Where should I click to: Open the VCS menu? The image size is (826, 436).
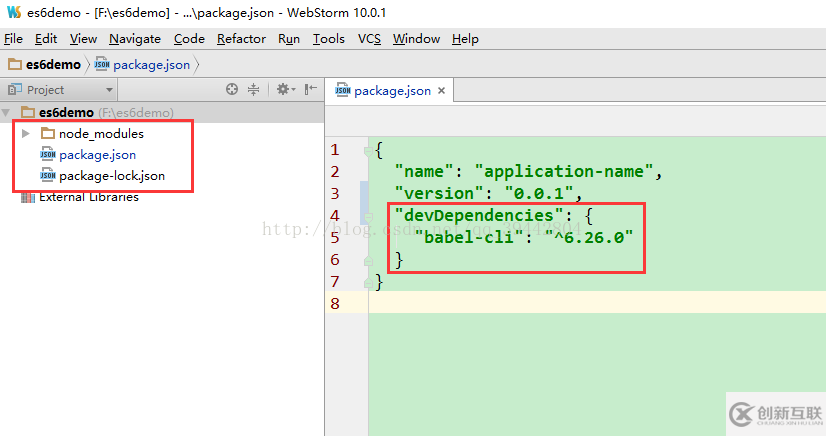(369, 39)
